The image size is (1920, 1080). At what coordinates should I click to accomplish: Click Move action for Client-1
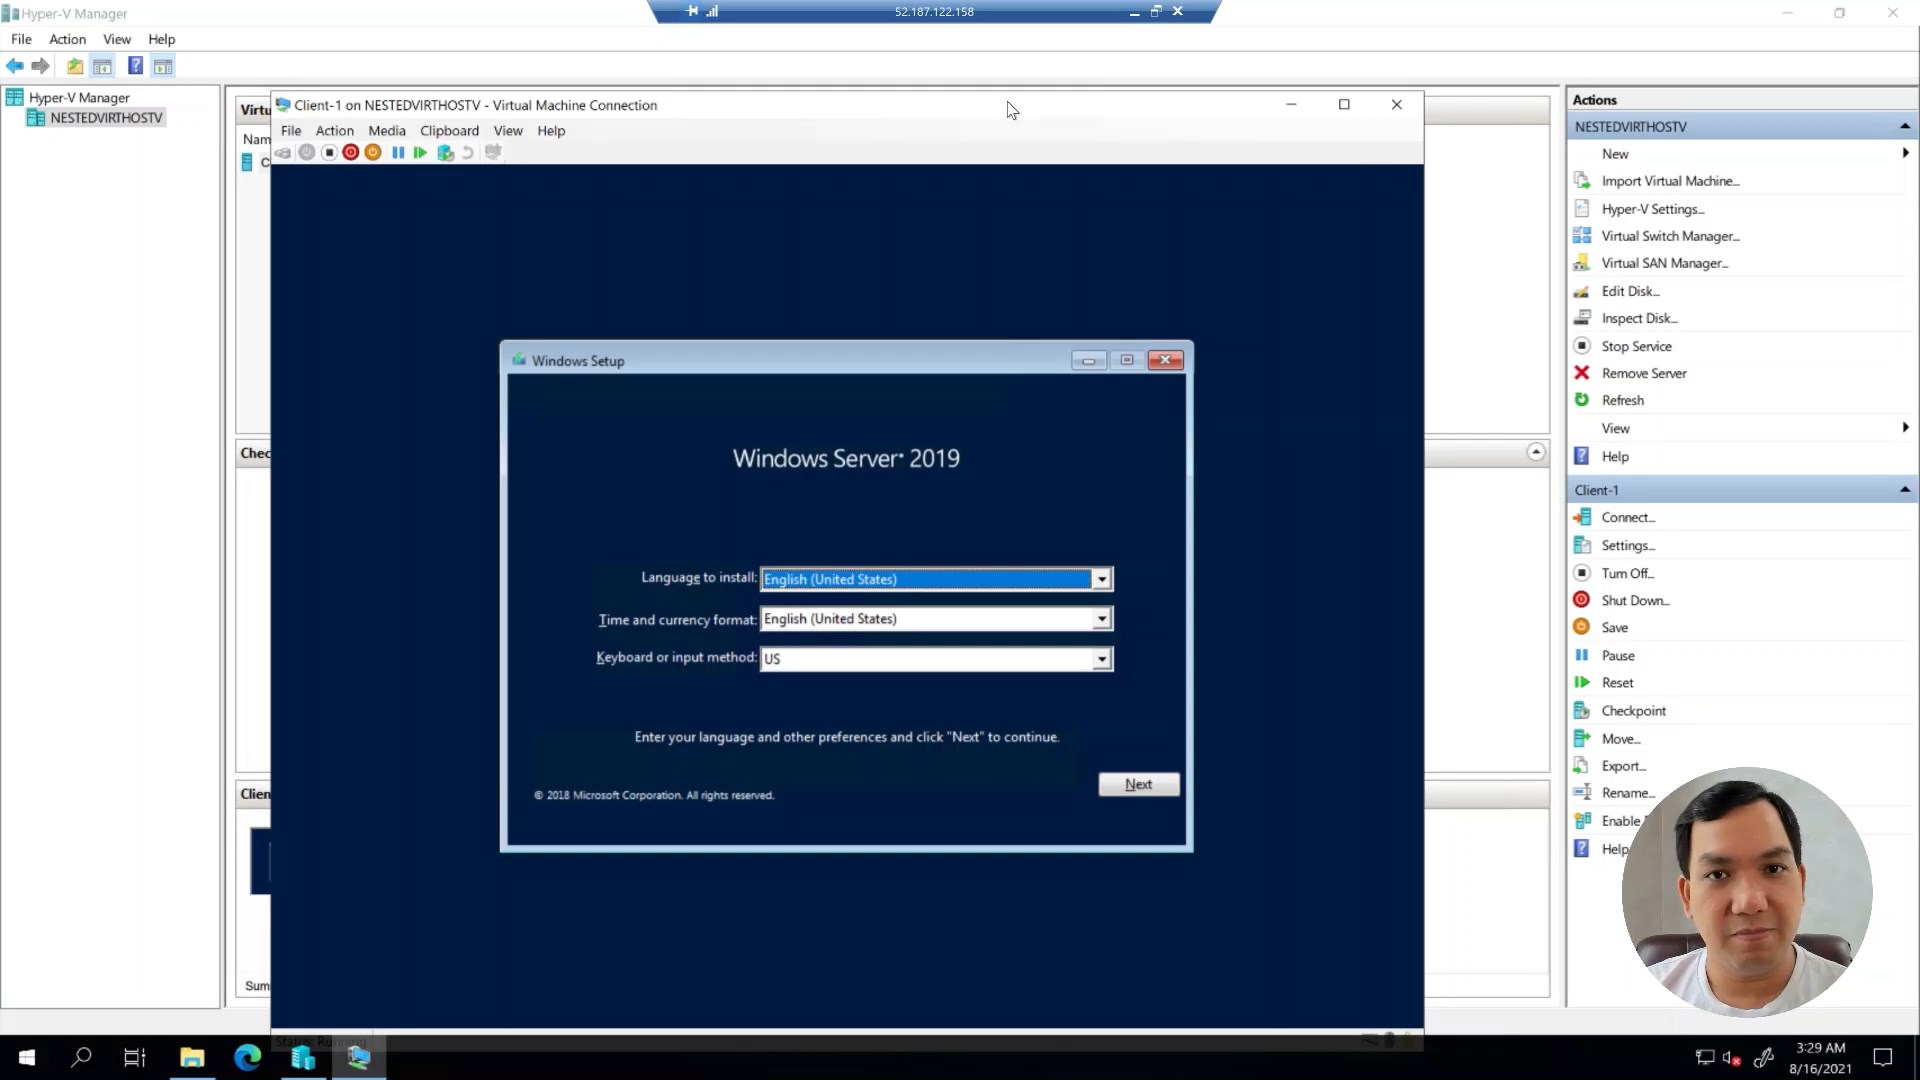point(1620,738)
